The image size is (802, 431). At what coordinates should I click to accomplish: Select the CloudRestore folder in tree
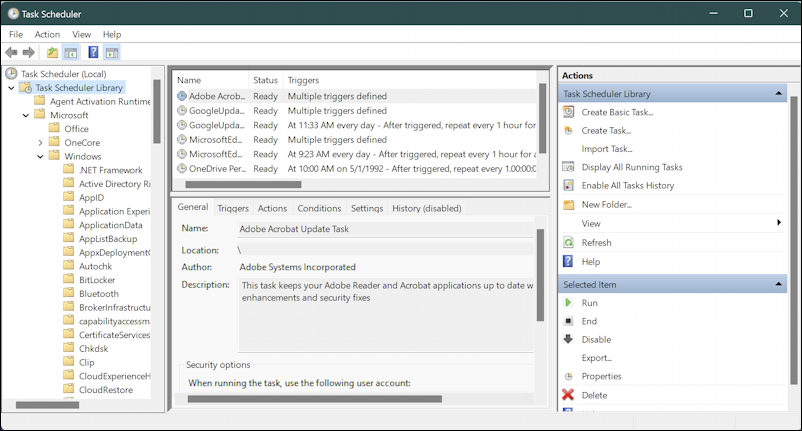pyautogui.click(x=106, y=390)
